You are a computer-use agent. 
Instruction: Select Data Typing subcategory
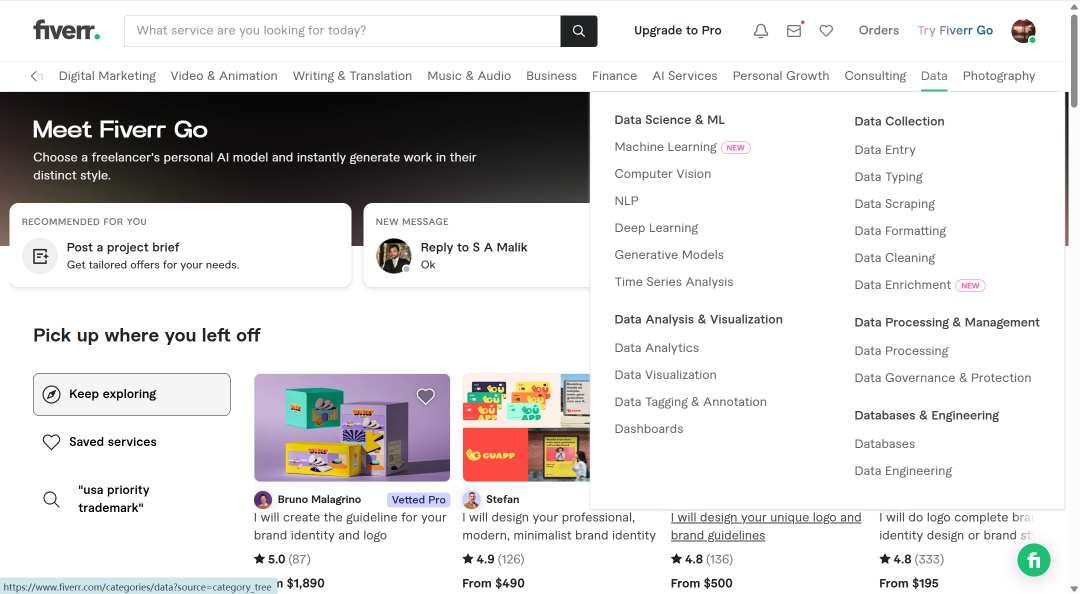coord(889,176)
